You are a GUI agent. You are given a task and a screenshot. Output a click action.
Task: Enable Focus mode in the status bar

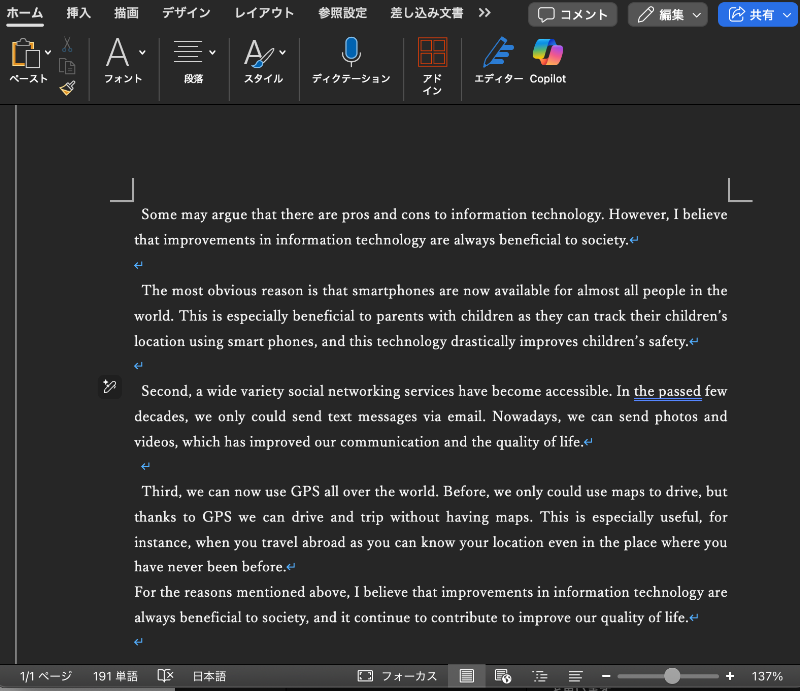(398, 676)
